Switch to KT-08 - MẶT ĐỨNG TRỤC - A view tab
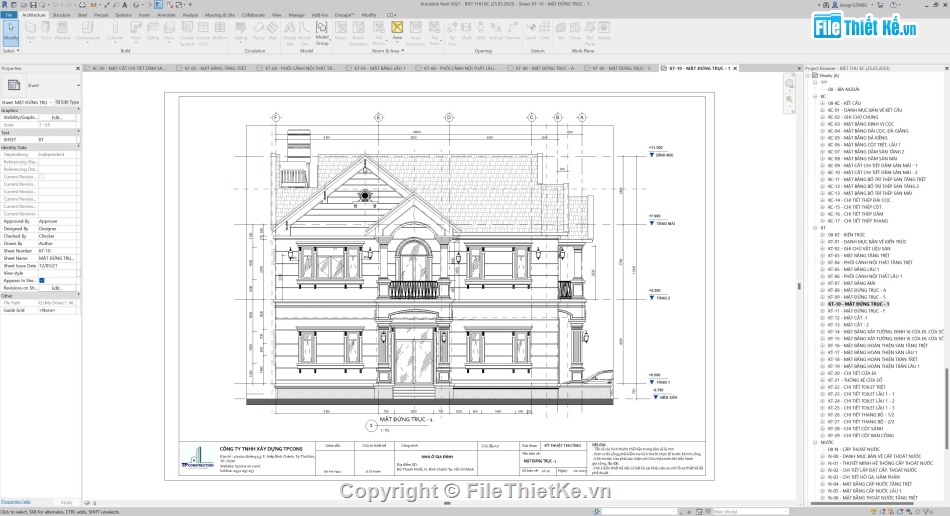The height and width of the screenshot is (516, 950). pyautogui.click(x=544, y=68)
